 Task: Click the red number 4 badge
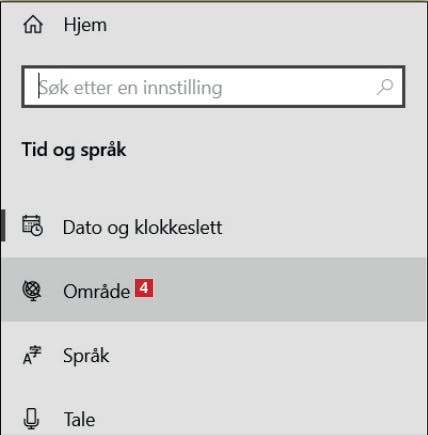[x=144, y=288]
